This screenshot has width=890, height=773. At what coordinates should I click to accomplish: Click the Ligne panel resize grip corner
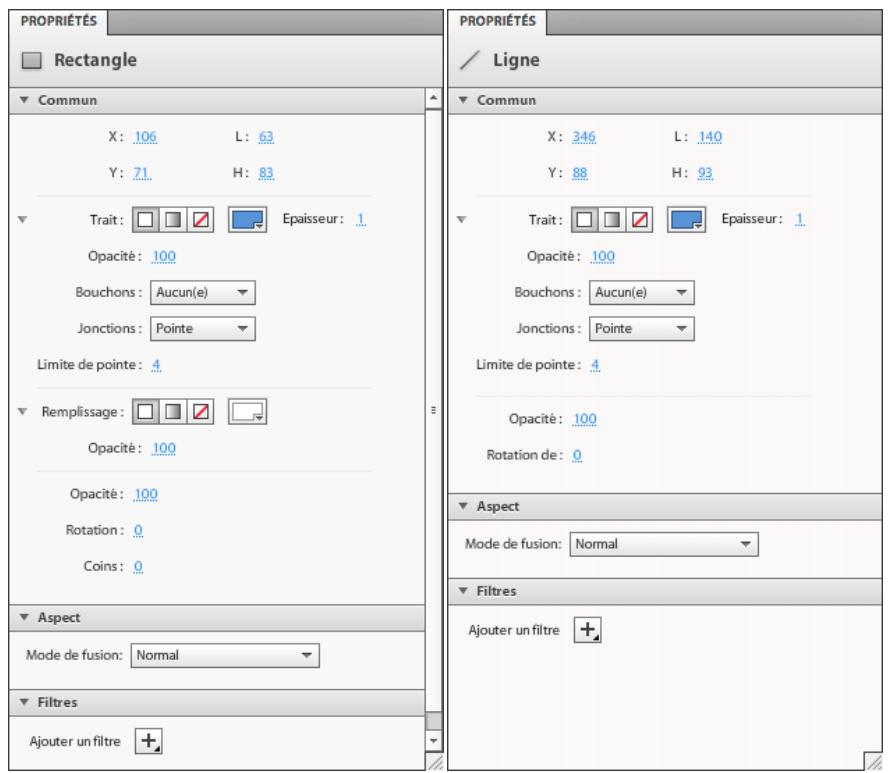(x=872, y=761)
